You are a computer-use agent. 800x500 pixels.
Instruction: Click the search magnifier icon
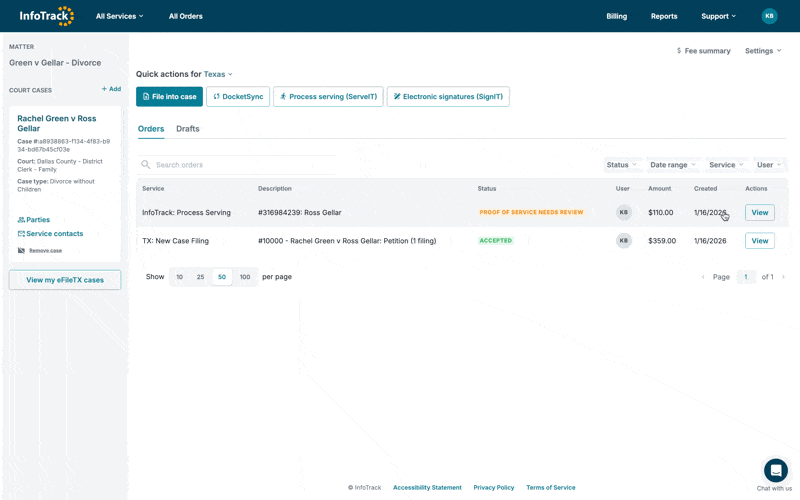(x=146, y=165)
